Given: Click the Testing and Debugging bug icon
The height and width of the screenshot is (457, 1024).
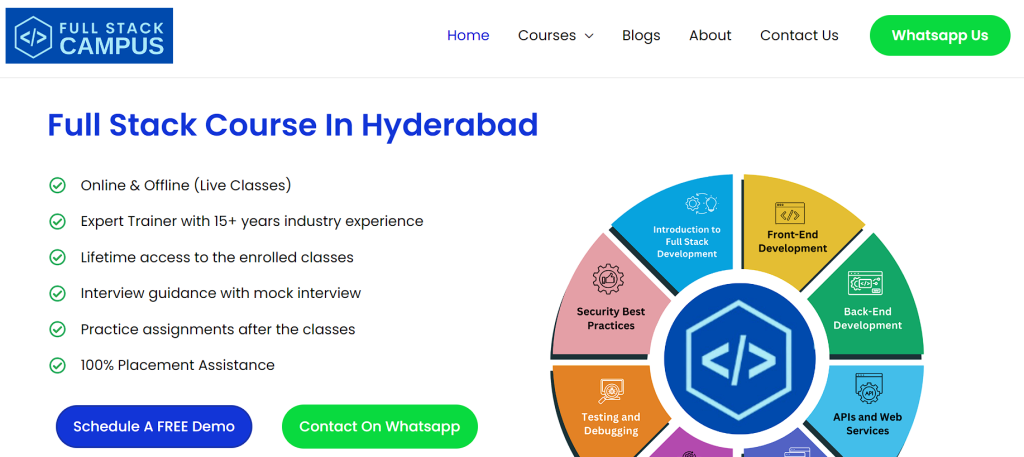Looking at the screenshot, I should tap(611, 391).
